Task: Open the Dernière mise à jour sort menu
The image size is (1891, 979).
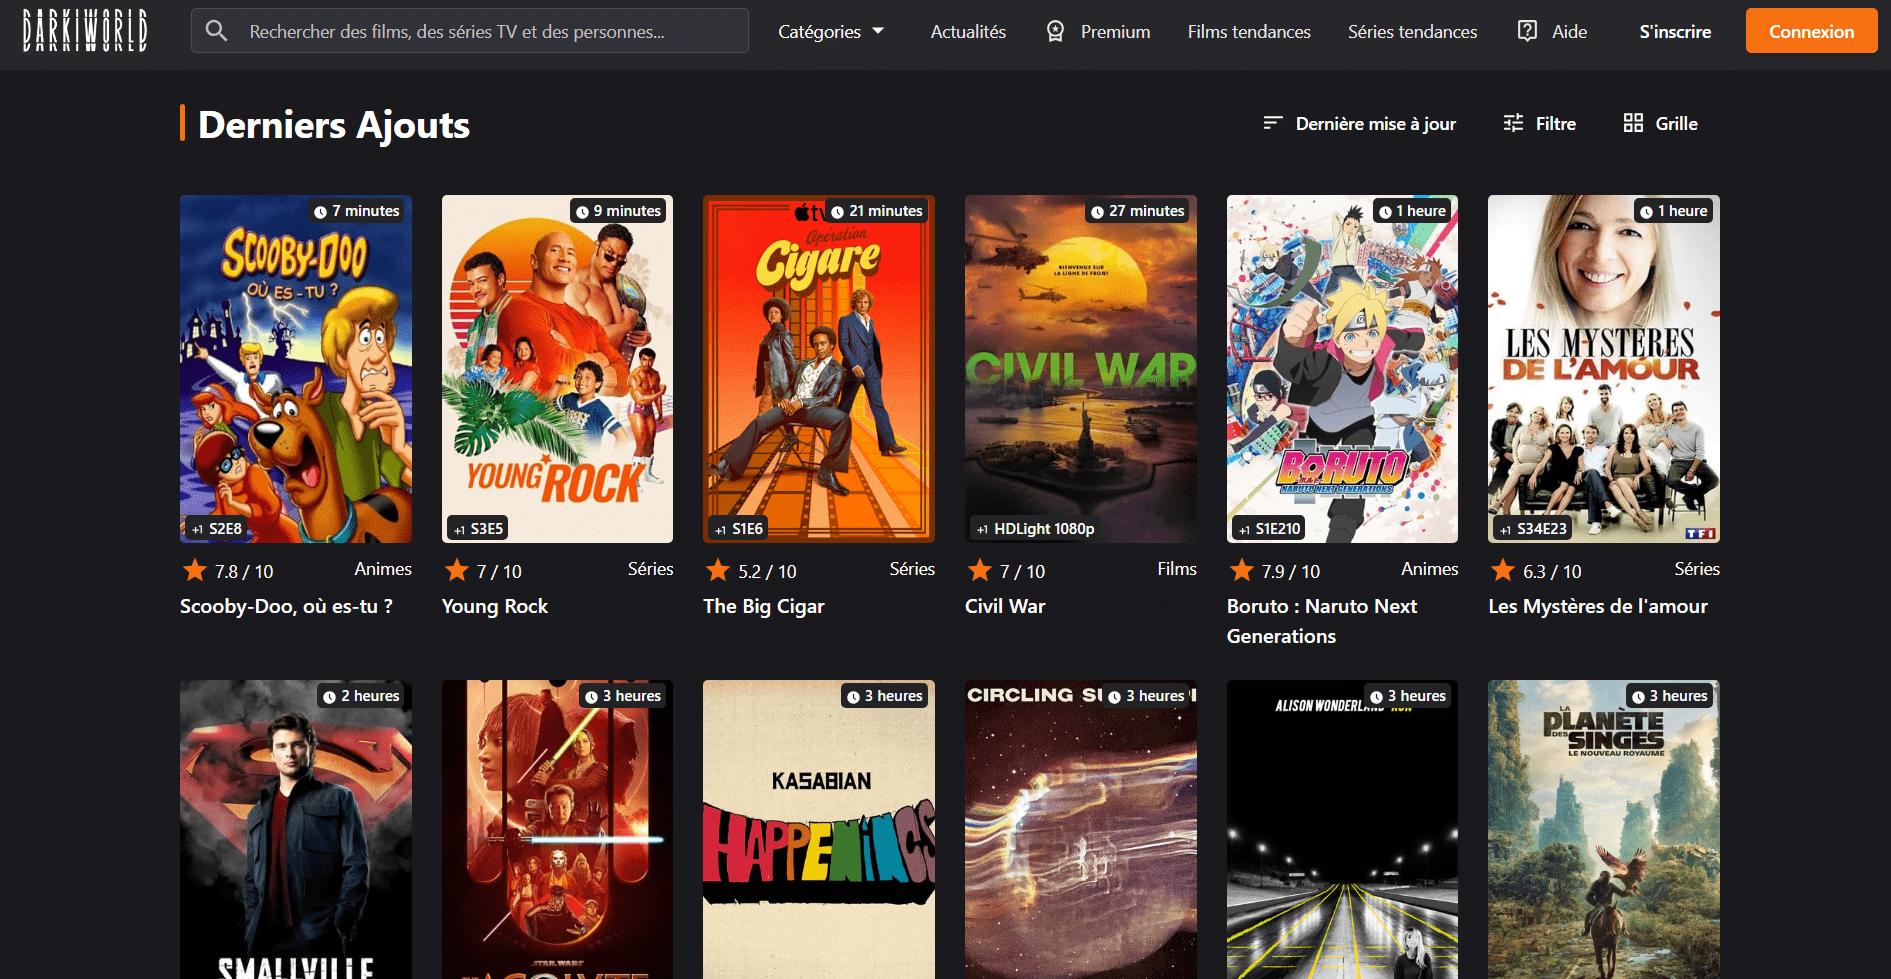Action: click(x=1375, y=124)
